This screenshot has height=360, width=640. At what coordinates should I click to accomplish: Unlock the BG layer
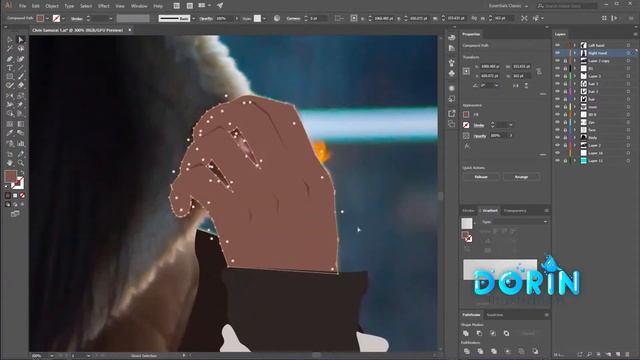click(x=565, y=69)
